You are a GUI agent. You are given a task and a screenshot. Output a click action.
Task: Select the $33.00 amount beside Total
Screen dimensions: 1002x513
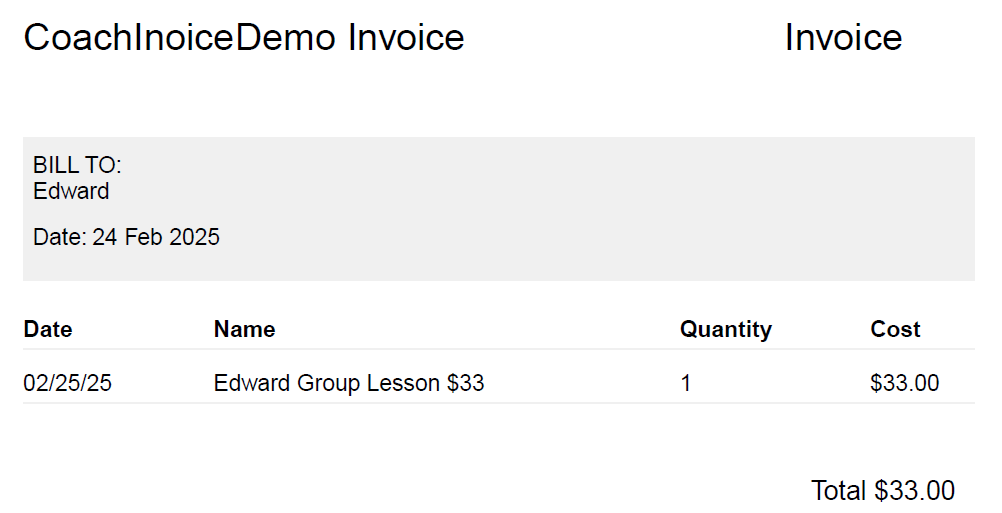coord(914,491)
